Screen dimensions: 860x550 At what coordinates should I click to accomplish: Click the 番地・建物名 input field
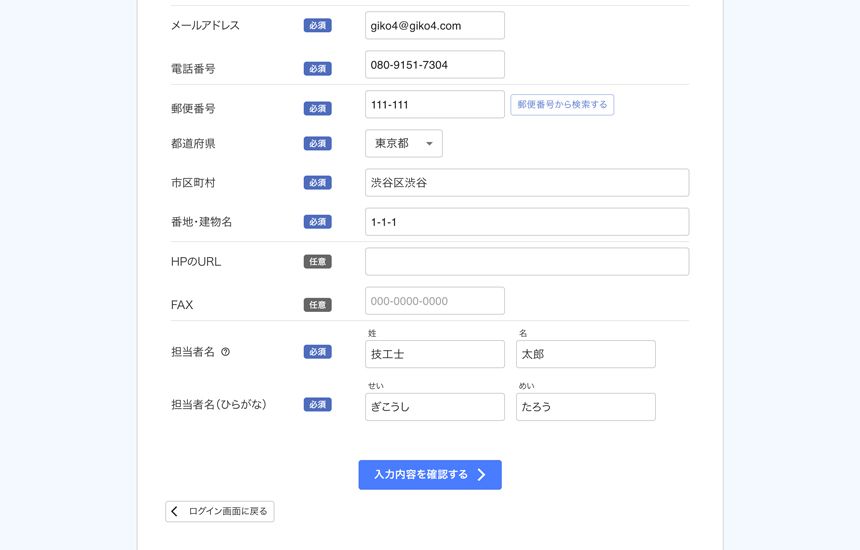[x=526, y=222]
